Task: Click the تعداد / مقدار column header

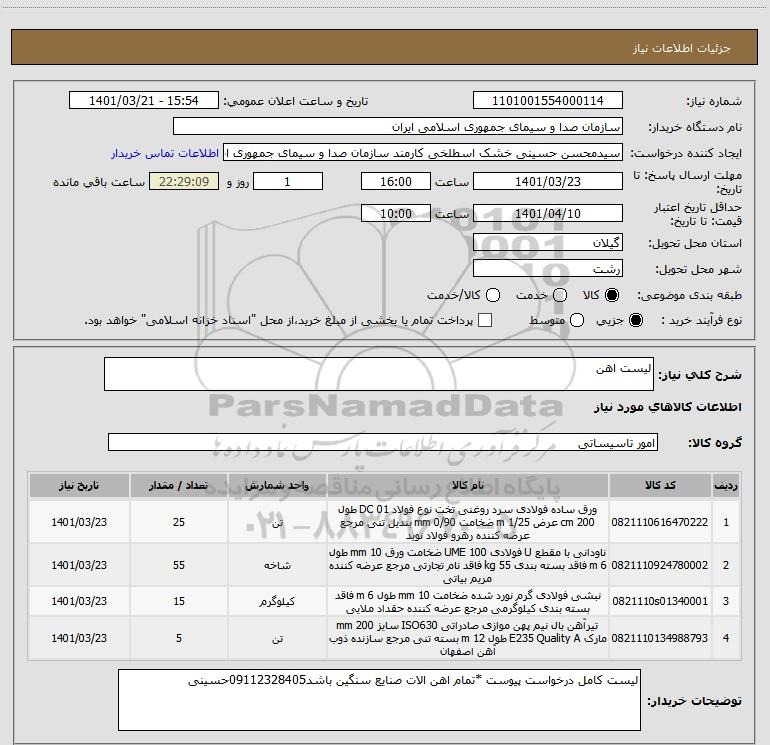Action: [179, 486]
